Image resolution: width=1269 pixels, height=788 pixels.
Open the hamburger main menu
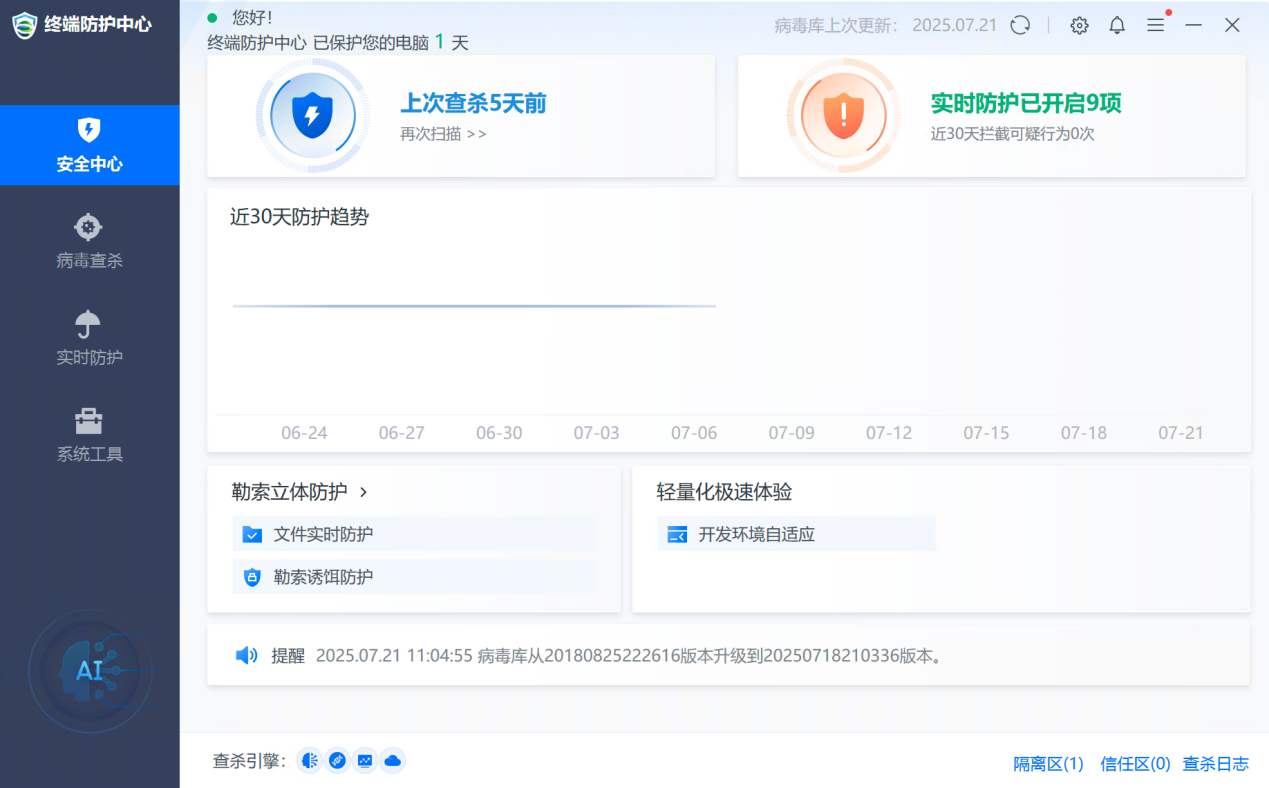[1155, 26]
